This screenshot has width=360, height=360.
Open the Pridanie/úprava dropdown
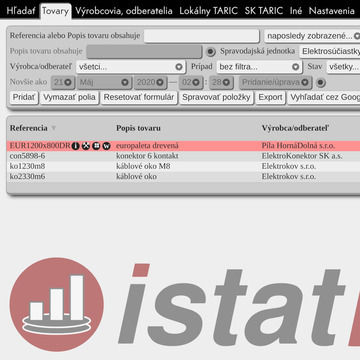(x=275, y=82)
